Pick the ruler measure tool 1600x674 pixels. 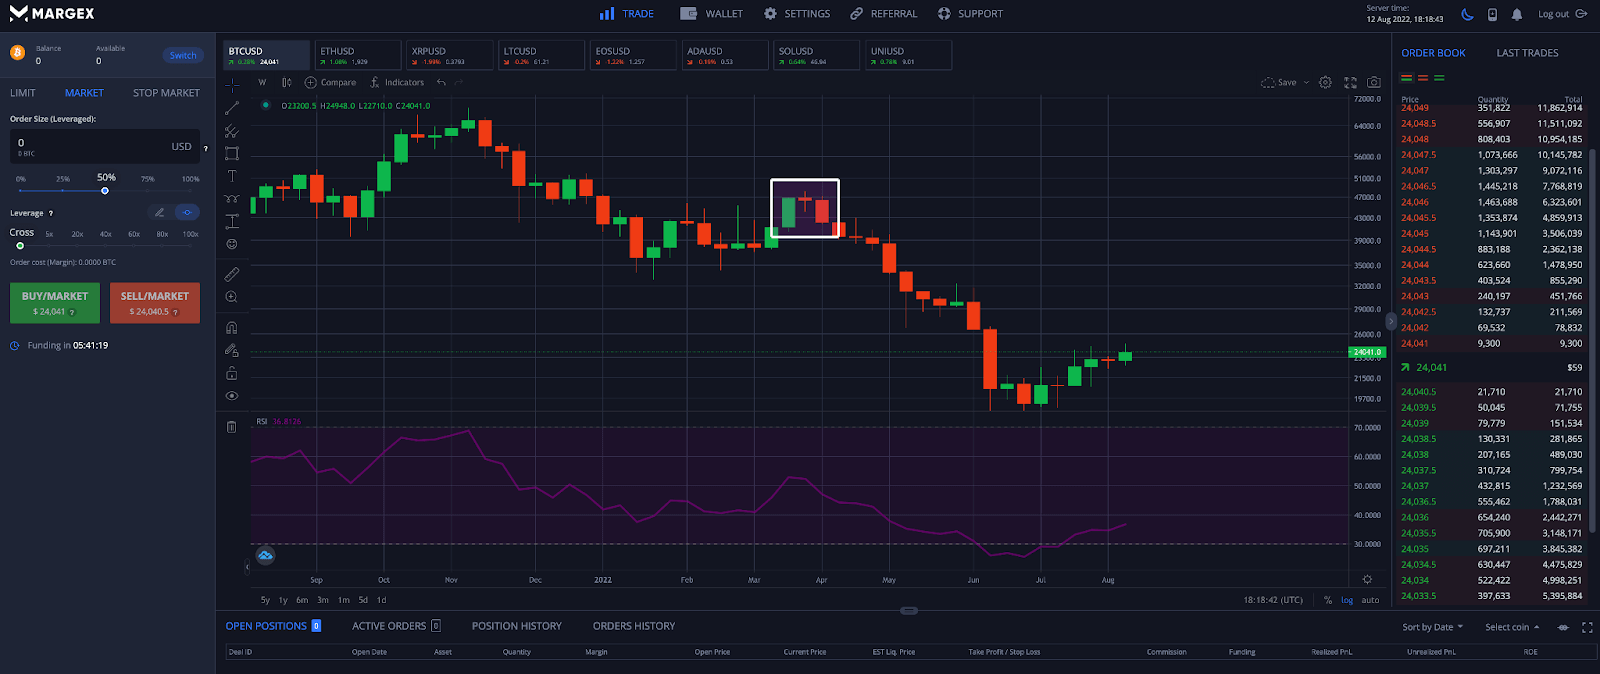[232, 274]
